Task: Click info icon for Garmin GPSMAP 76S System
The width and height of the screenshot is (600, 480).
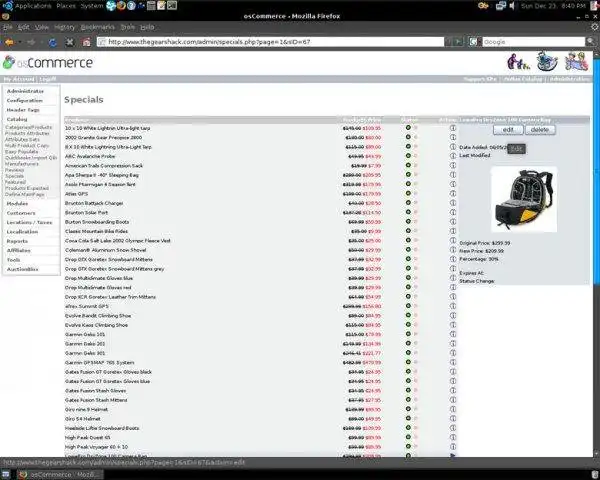Action: 453,362
